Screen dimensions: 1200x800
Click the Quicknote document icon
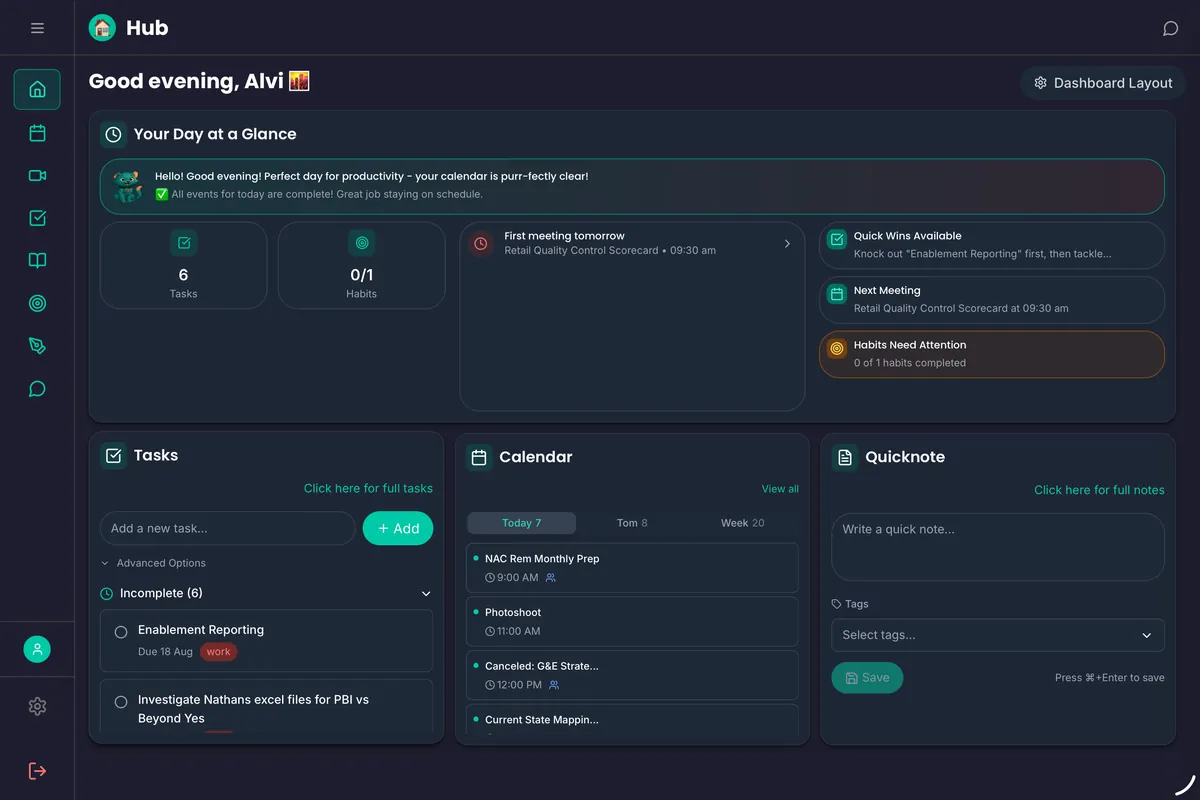click(x=845, y=457)
